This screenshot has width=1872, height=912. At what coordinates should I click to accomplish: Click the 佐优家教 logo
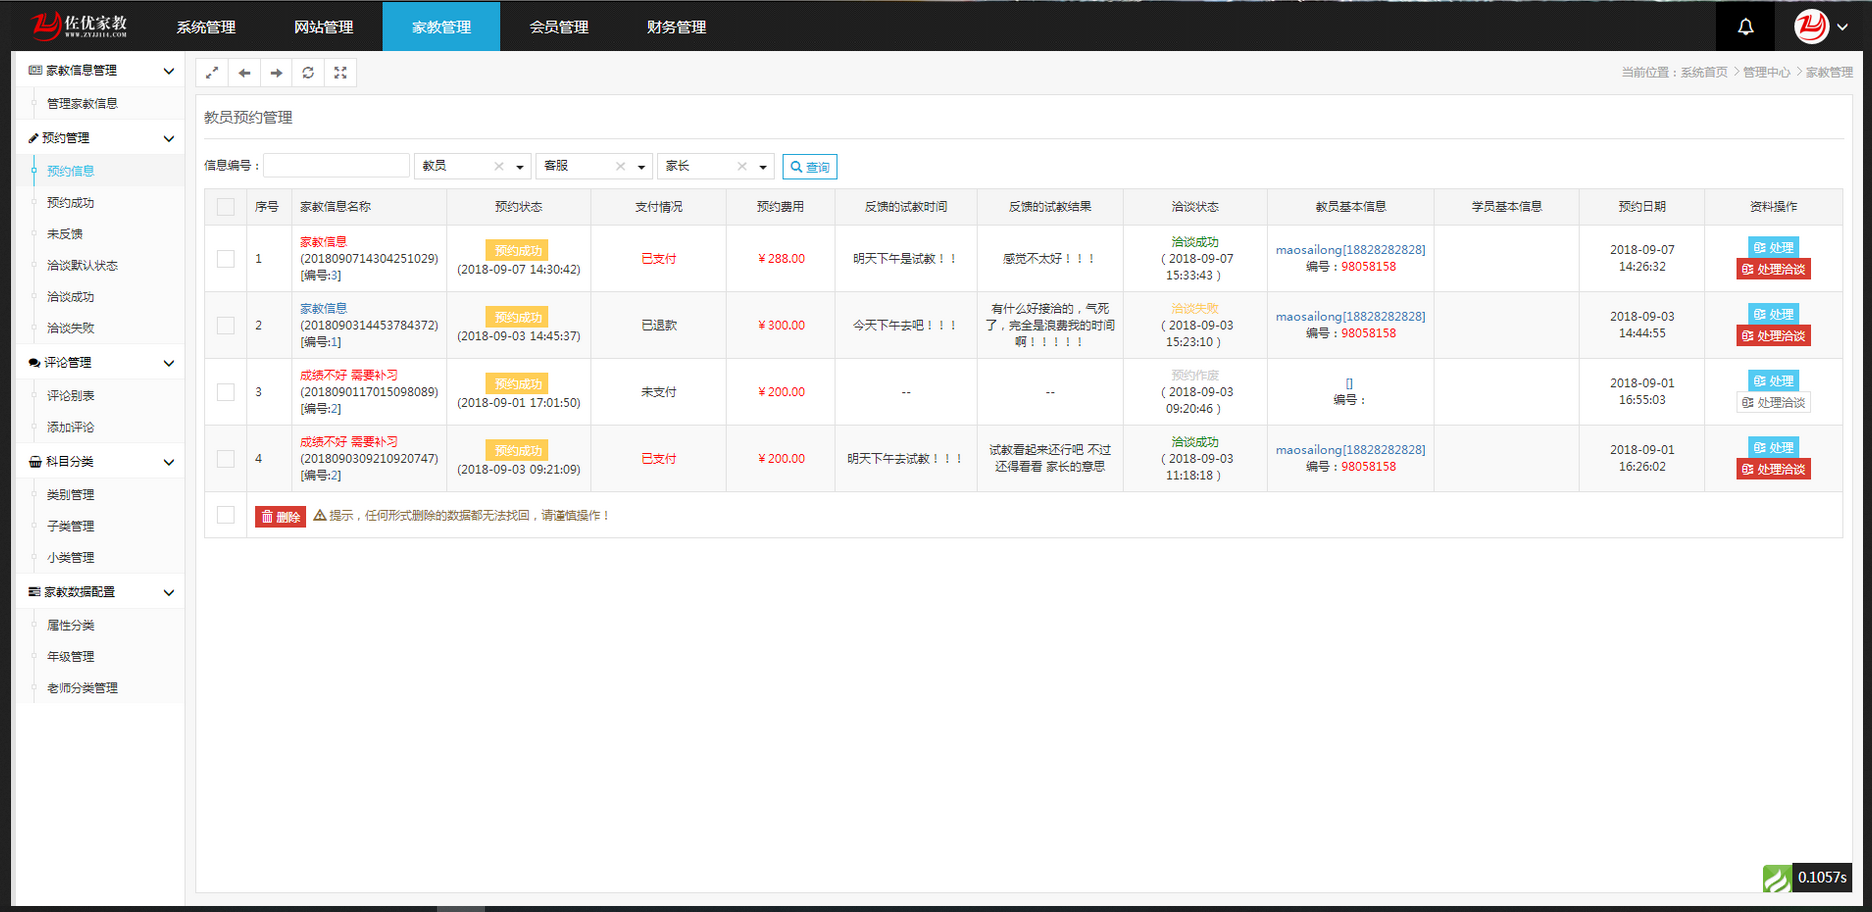pyautogui.click(x=78, y=26)
